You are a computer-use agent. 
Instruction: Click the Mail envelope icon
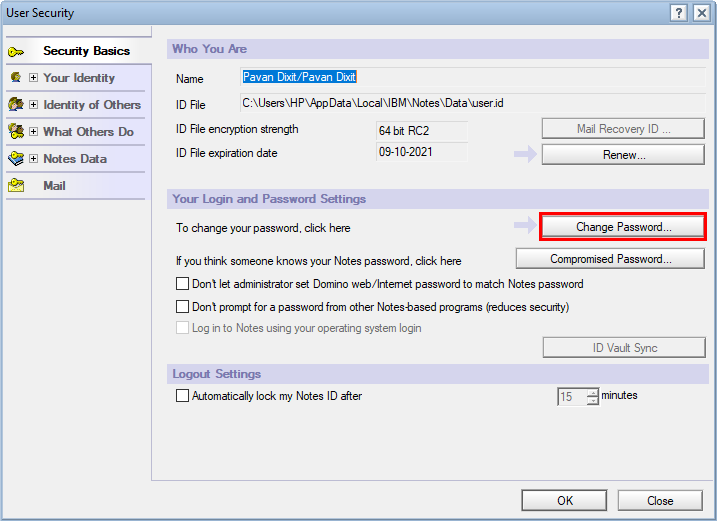[x=16, y=186]
